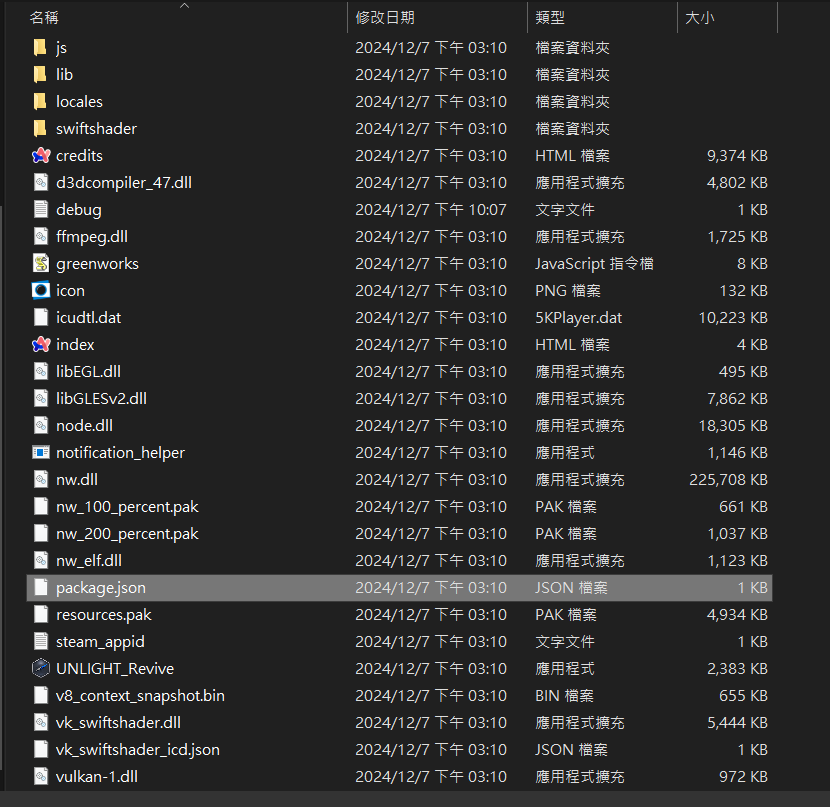Click the nw_elf.dll file icon
Image resolution: width=830 pixels, height=807 pixels.
pyautogui.click(x=41, y=560)
